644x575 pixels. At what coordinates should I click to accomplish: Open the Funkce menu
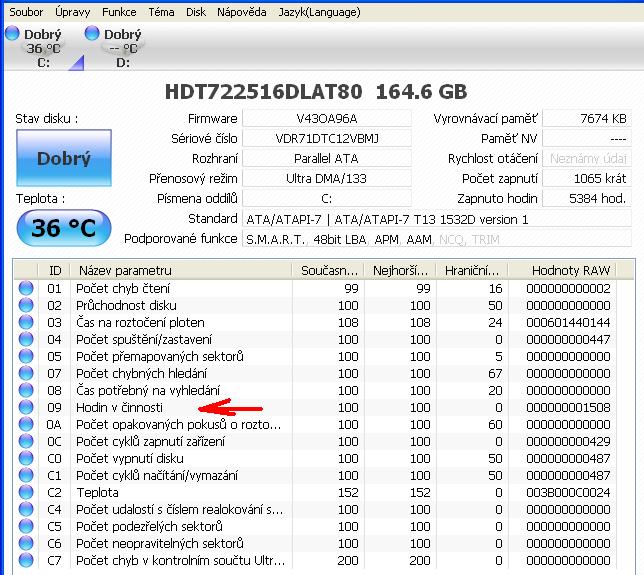coord(119,12)
